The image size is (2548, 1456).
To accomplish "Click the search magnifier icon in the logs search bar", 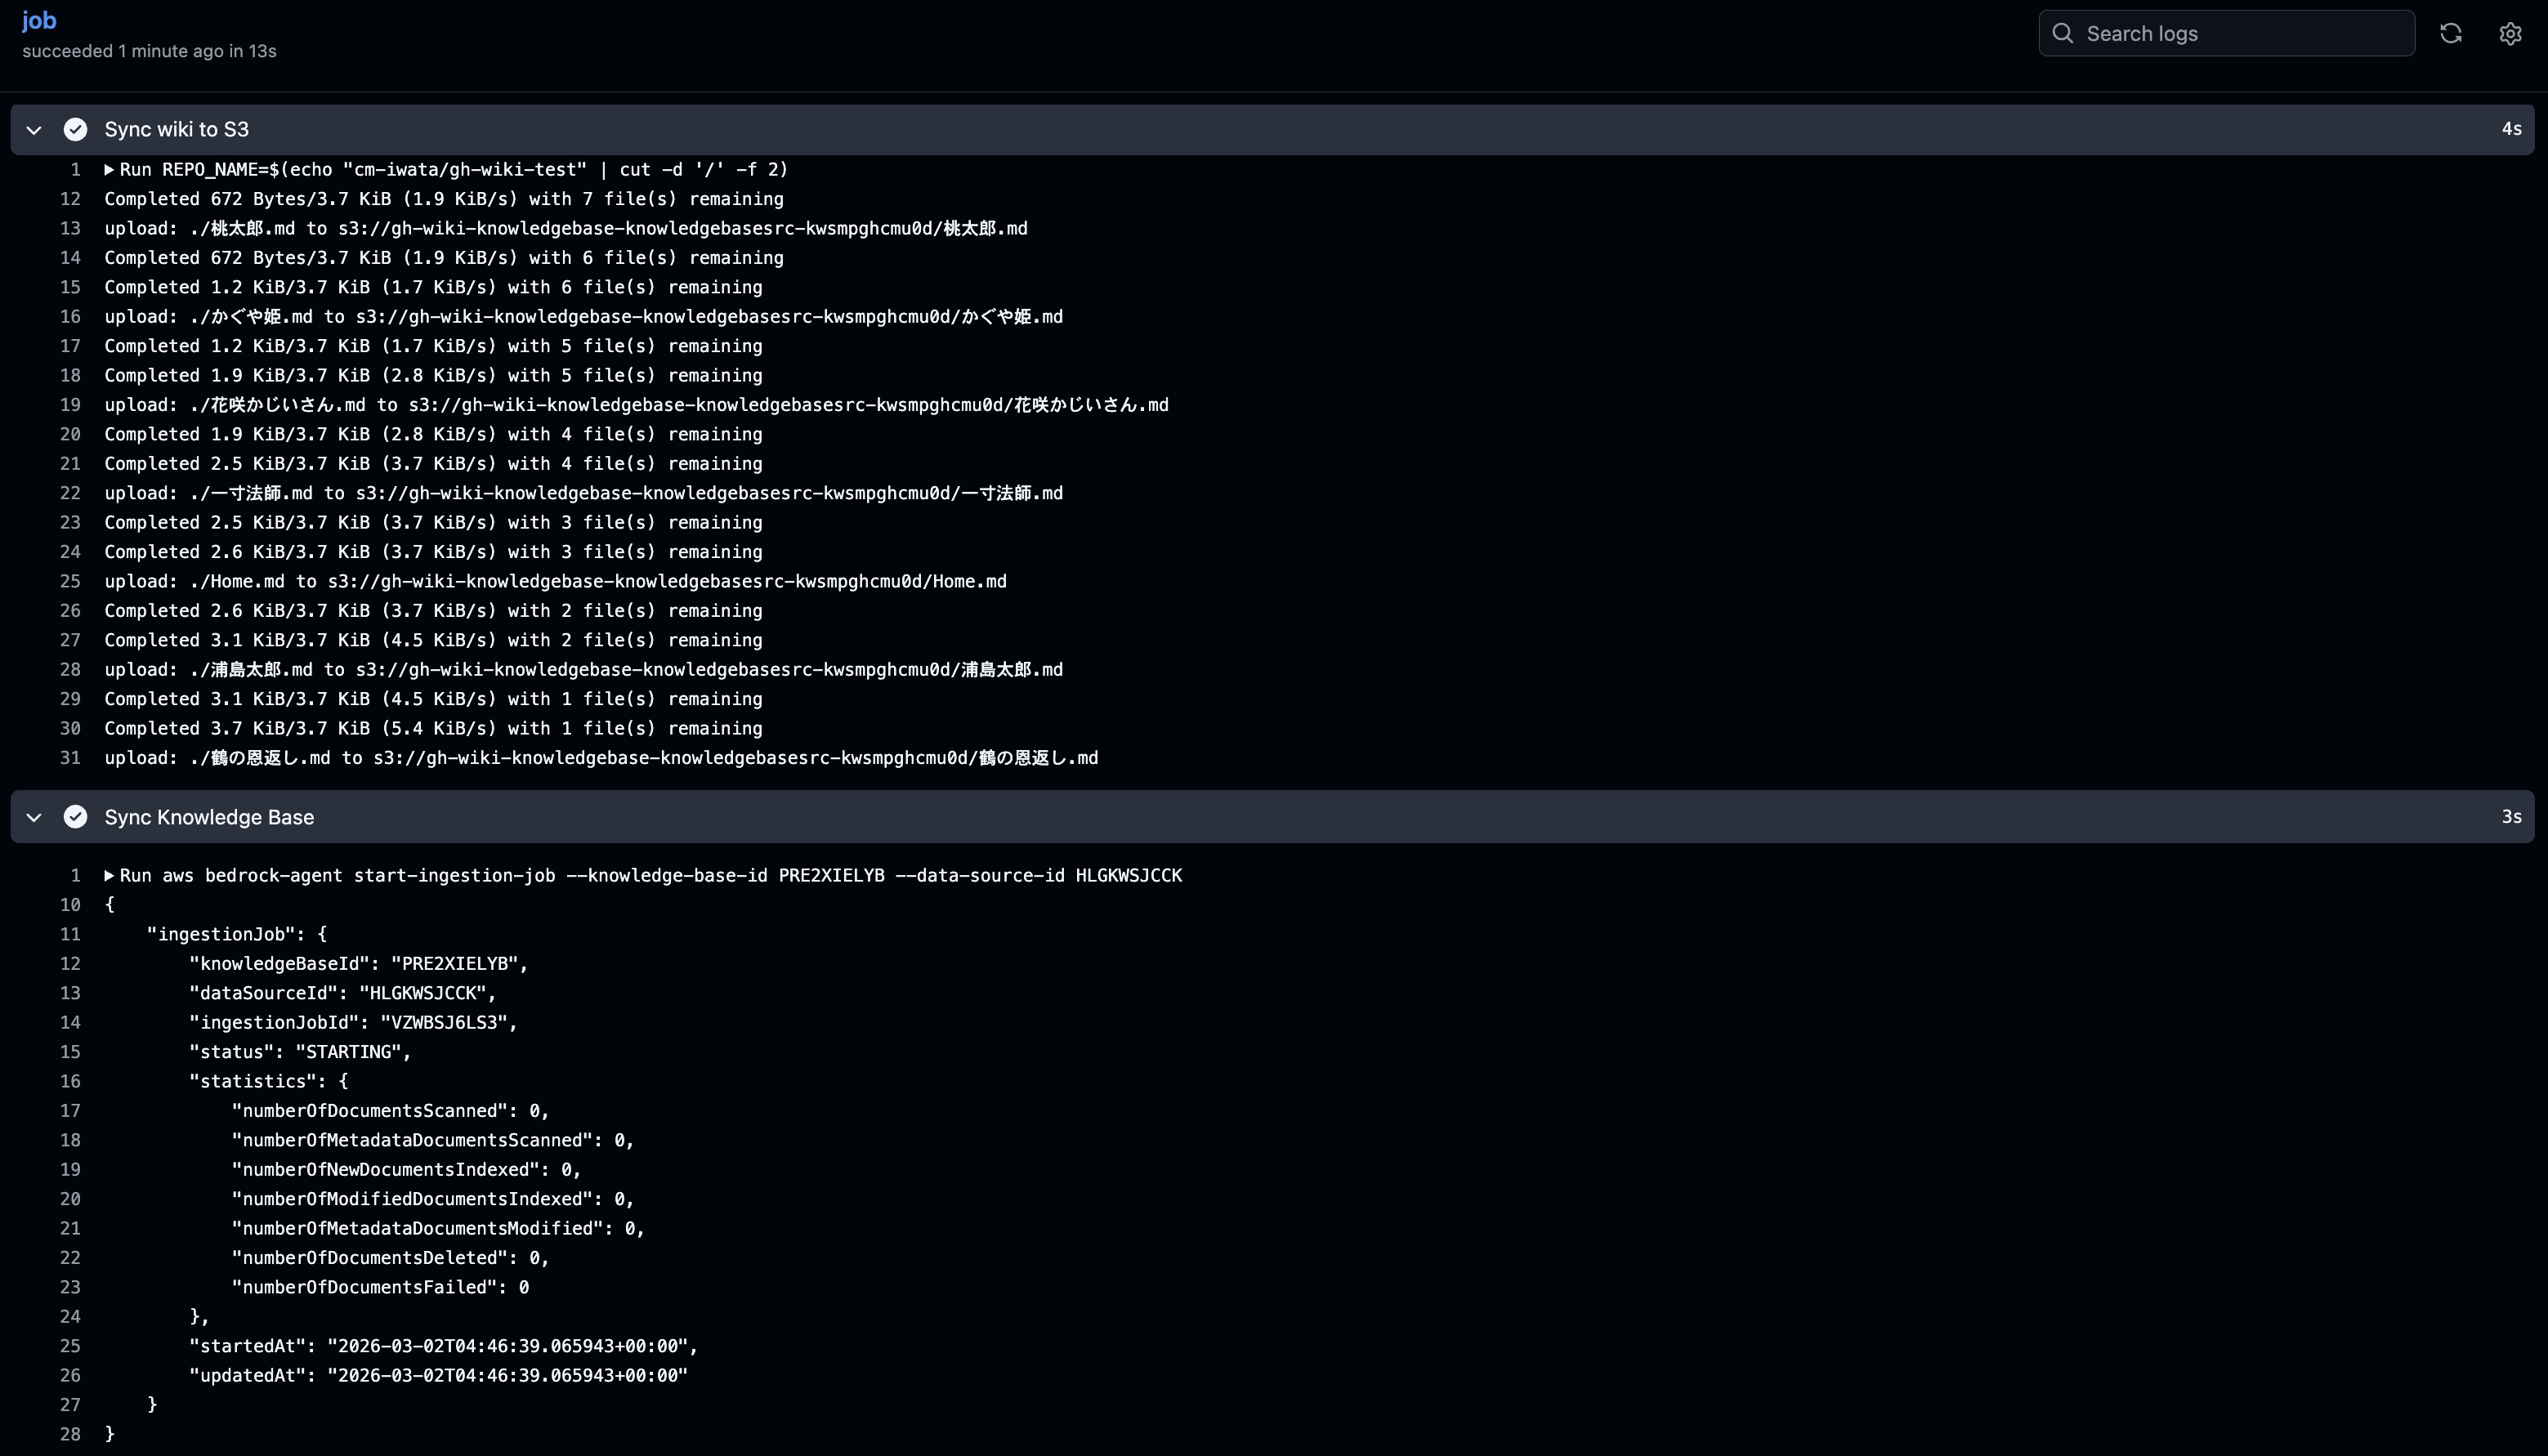I will point(2063,33).
